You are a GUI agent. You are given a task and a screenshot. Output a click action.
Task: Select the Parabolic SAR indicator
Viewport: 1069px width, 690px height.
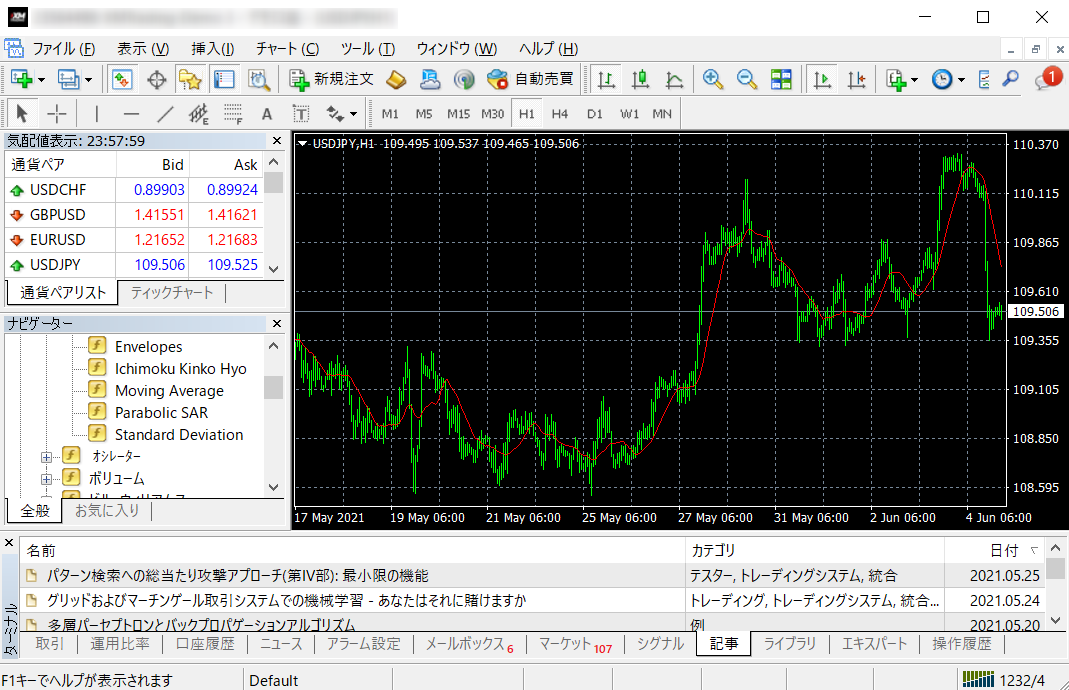coord(162,412)
